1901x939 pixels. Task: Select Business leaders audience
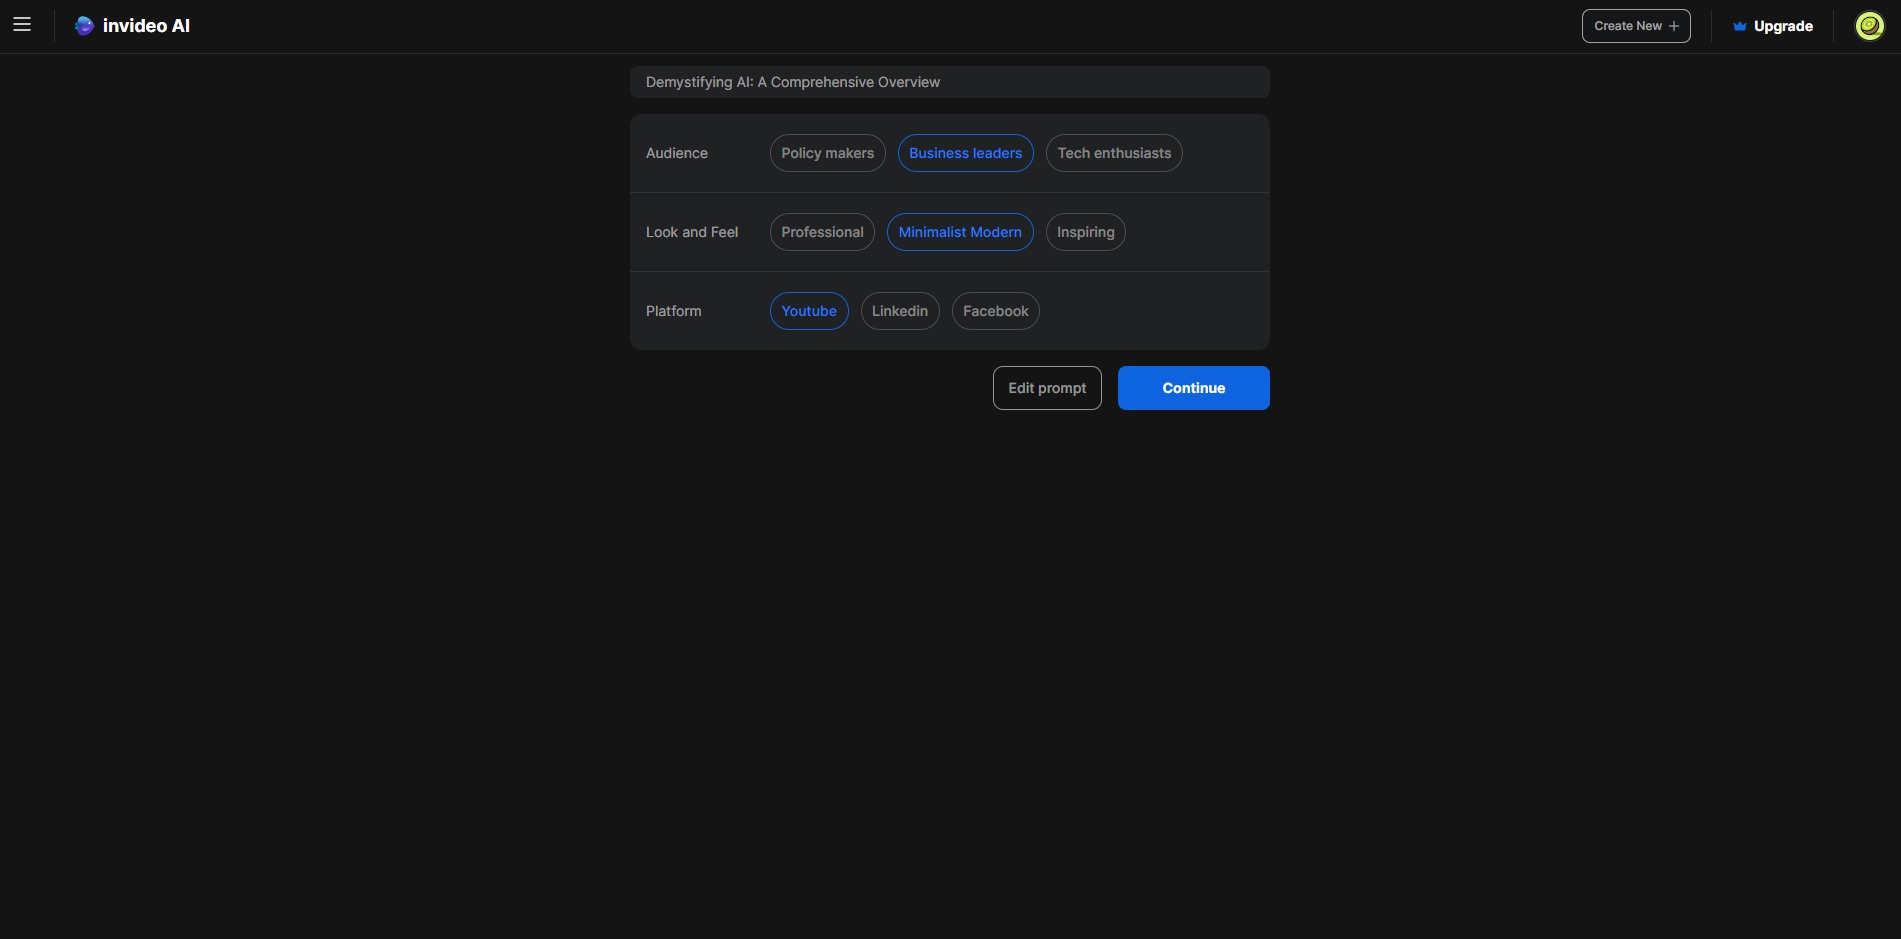tap(965, 153)
